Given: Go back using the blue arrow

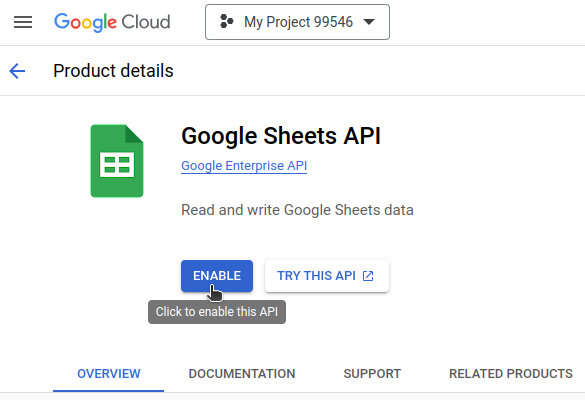Looking at the screenshot, I should click(17, 71).
